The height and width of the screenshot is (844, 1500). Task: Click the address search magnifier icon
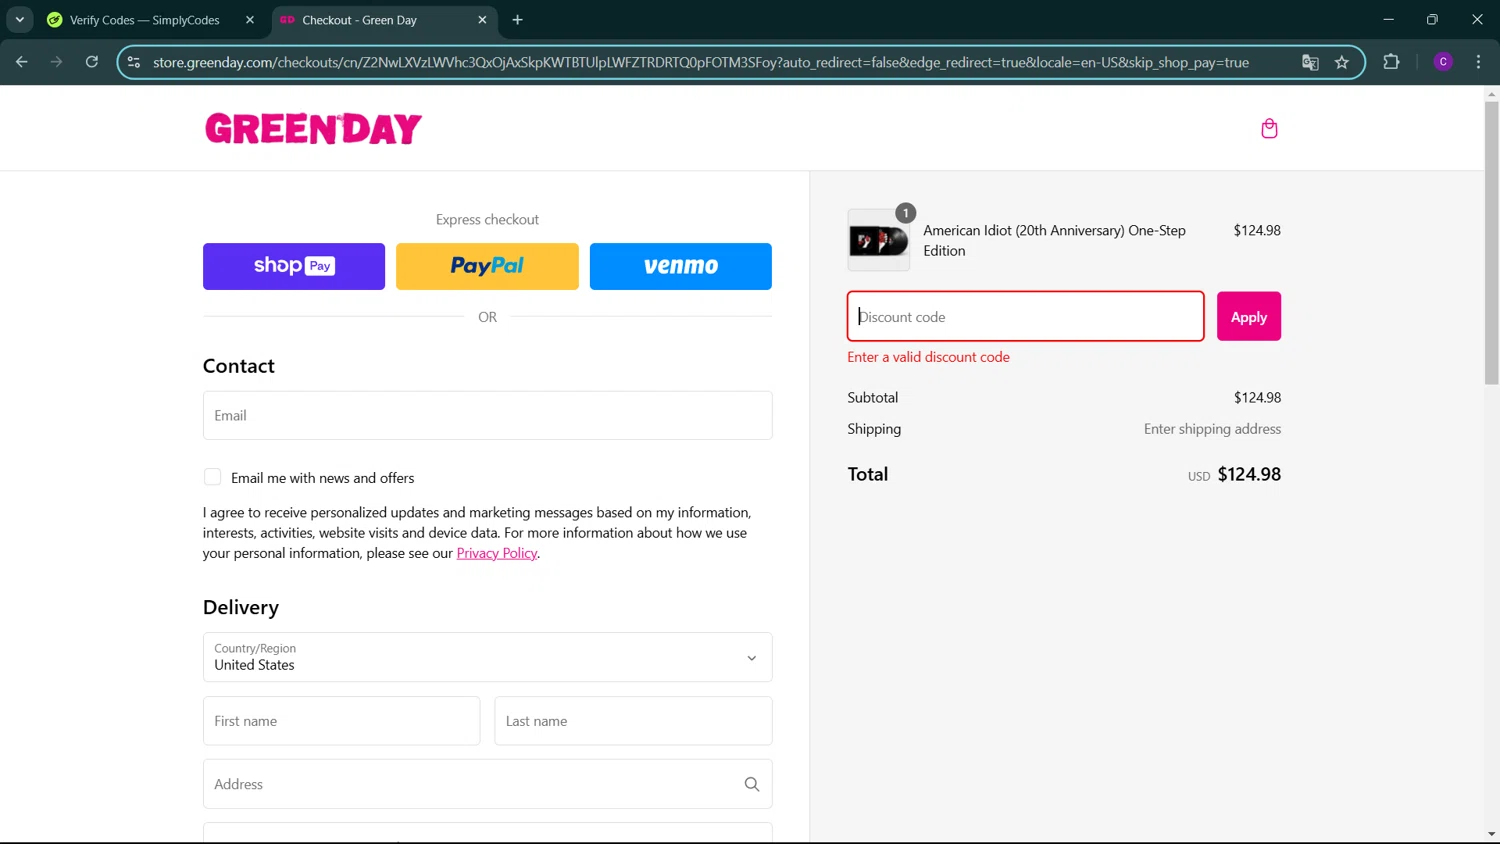[752, 785]
